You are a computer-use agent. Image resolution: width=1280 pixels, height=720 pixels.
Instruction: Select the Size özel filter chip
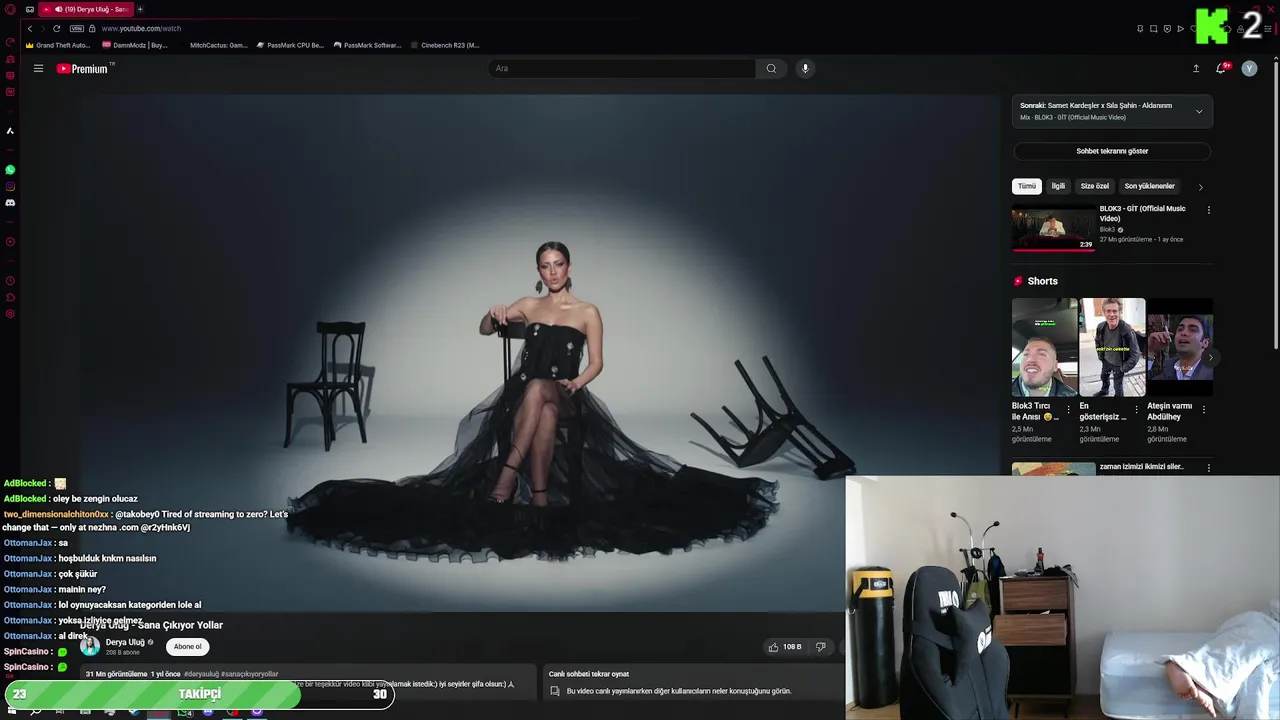tap(1094, 186)
